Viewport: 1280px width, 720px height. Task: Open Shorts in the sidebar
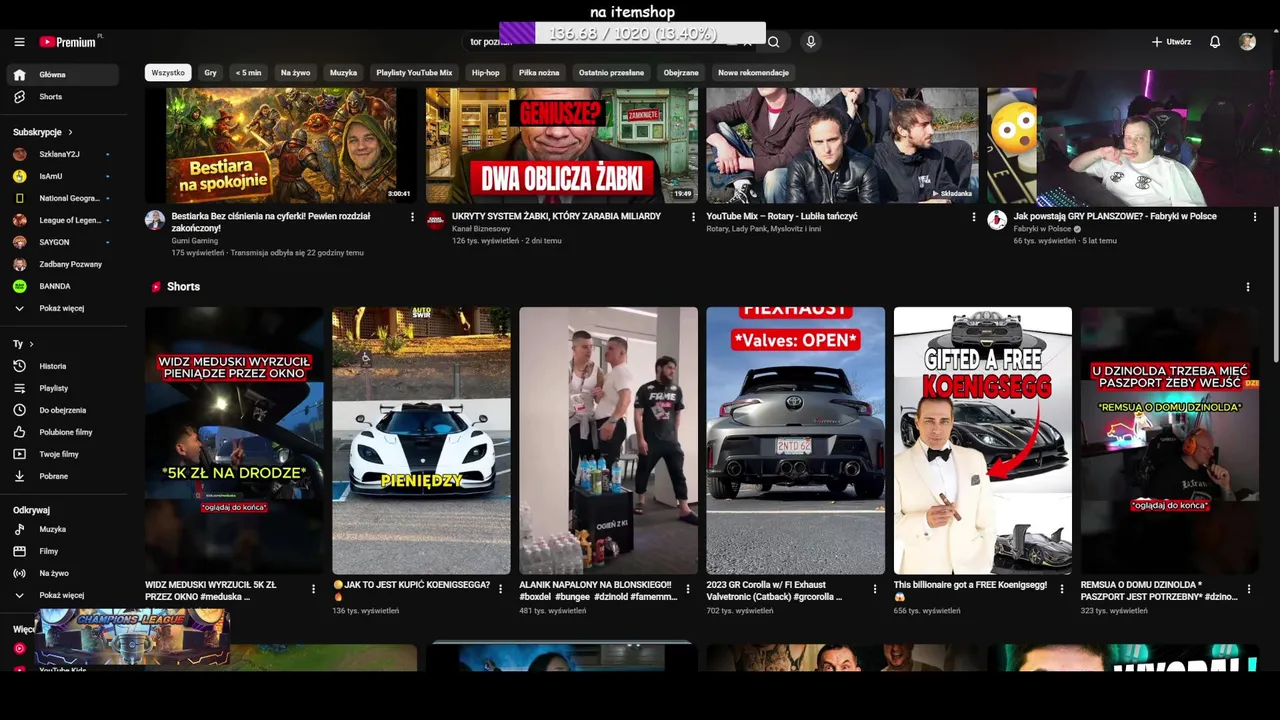pos(62,97)
